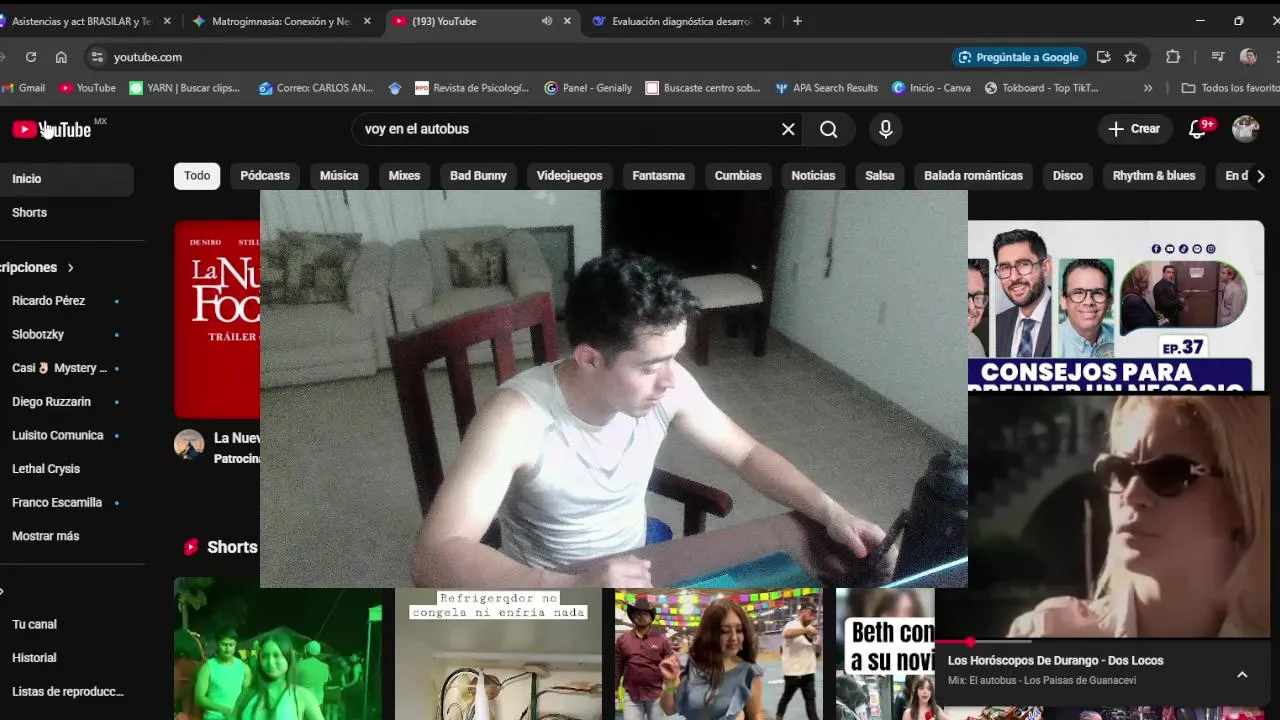Open the Correo: CARLOS AN... bookmark
The image size is (1280, 720).
316,88
